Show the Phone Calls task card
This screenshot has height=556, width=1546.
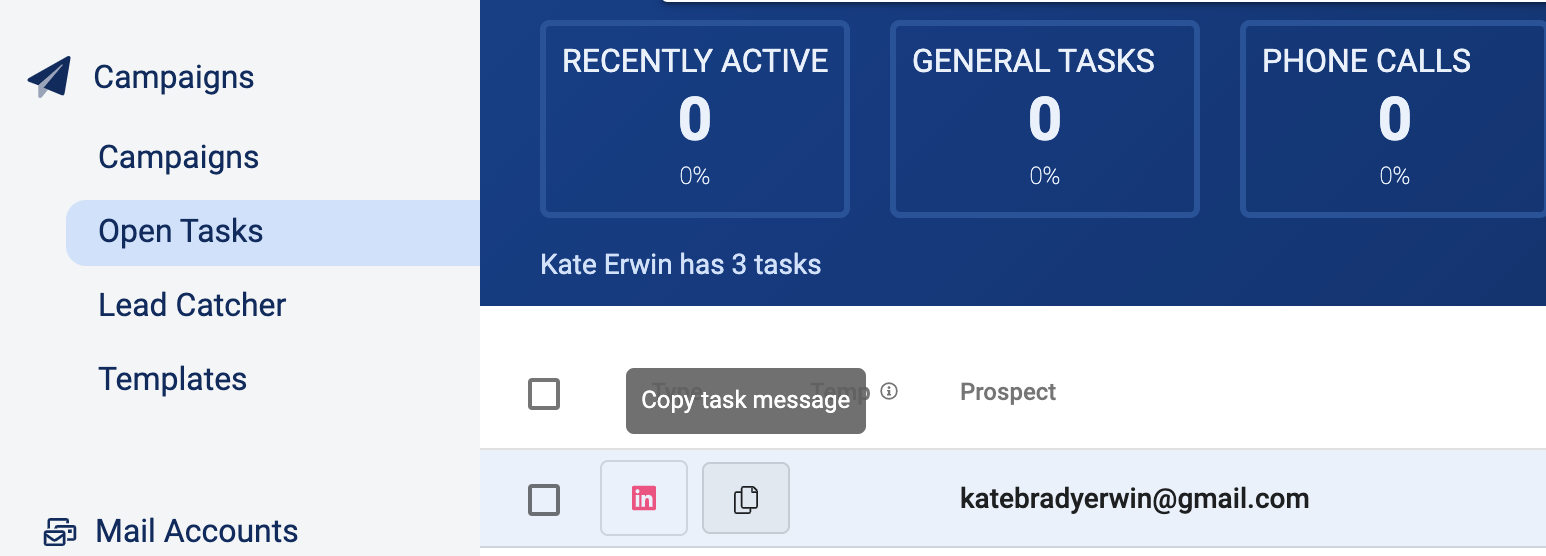pyautogui.click(x=1393, y=119)
